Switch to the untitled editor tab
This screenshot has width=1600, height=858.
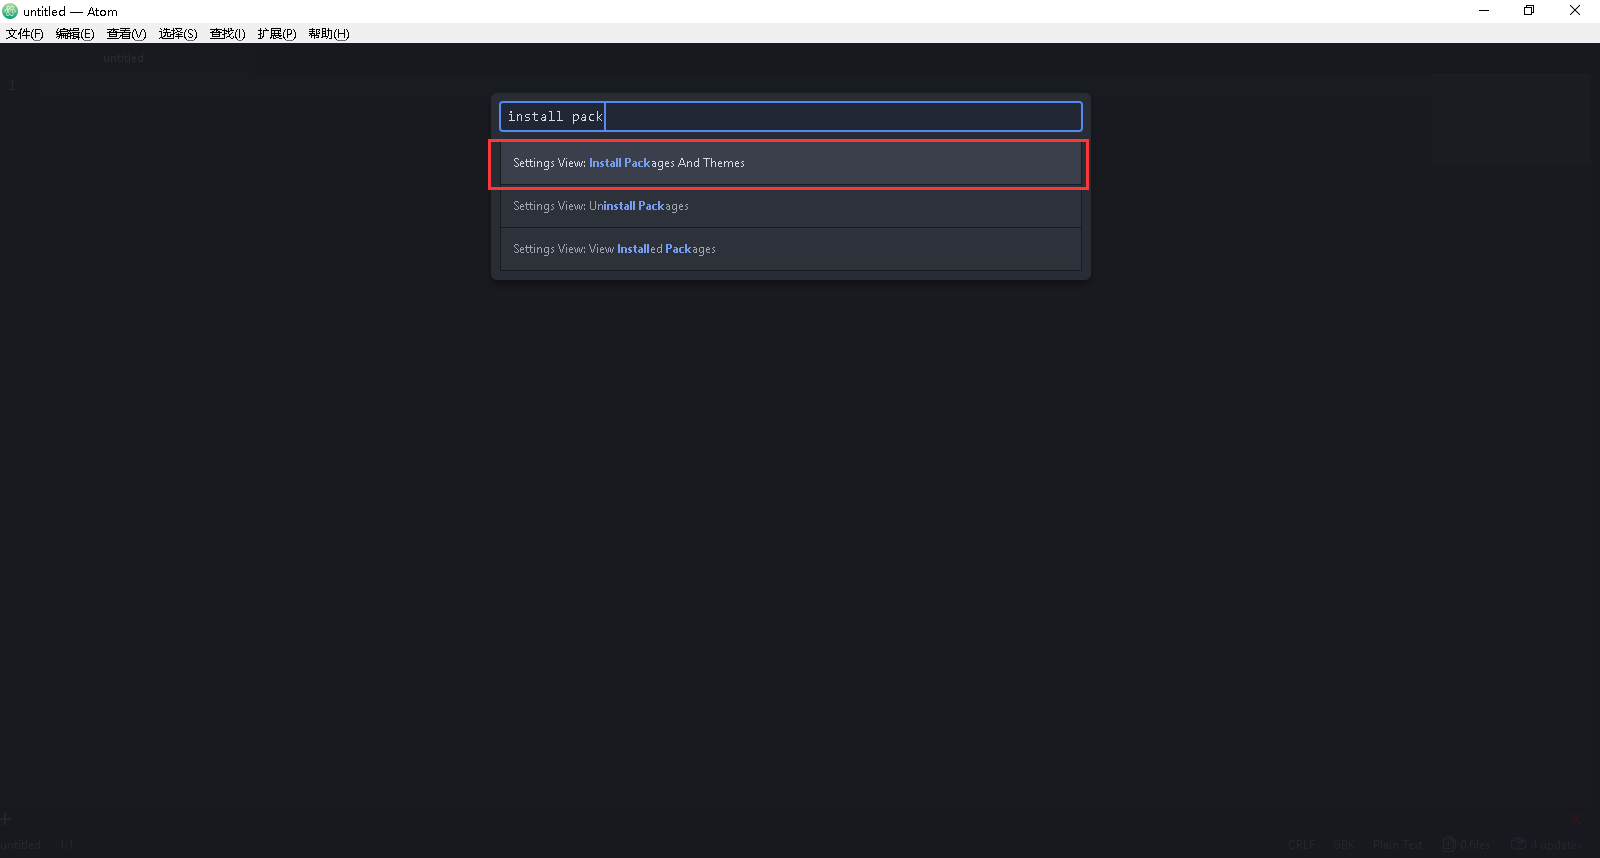[x=124, y=58]
